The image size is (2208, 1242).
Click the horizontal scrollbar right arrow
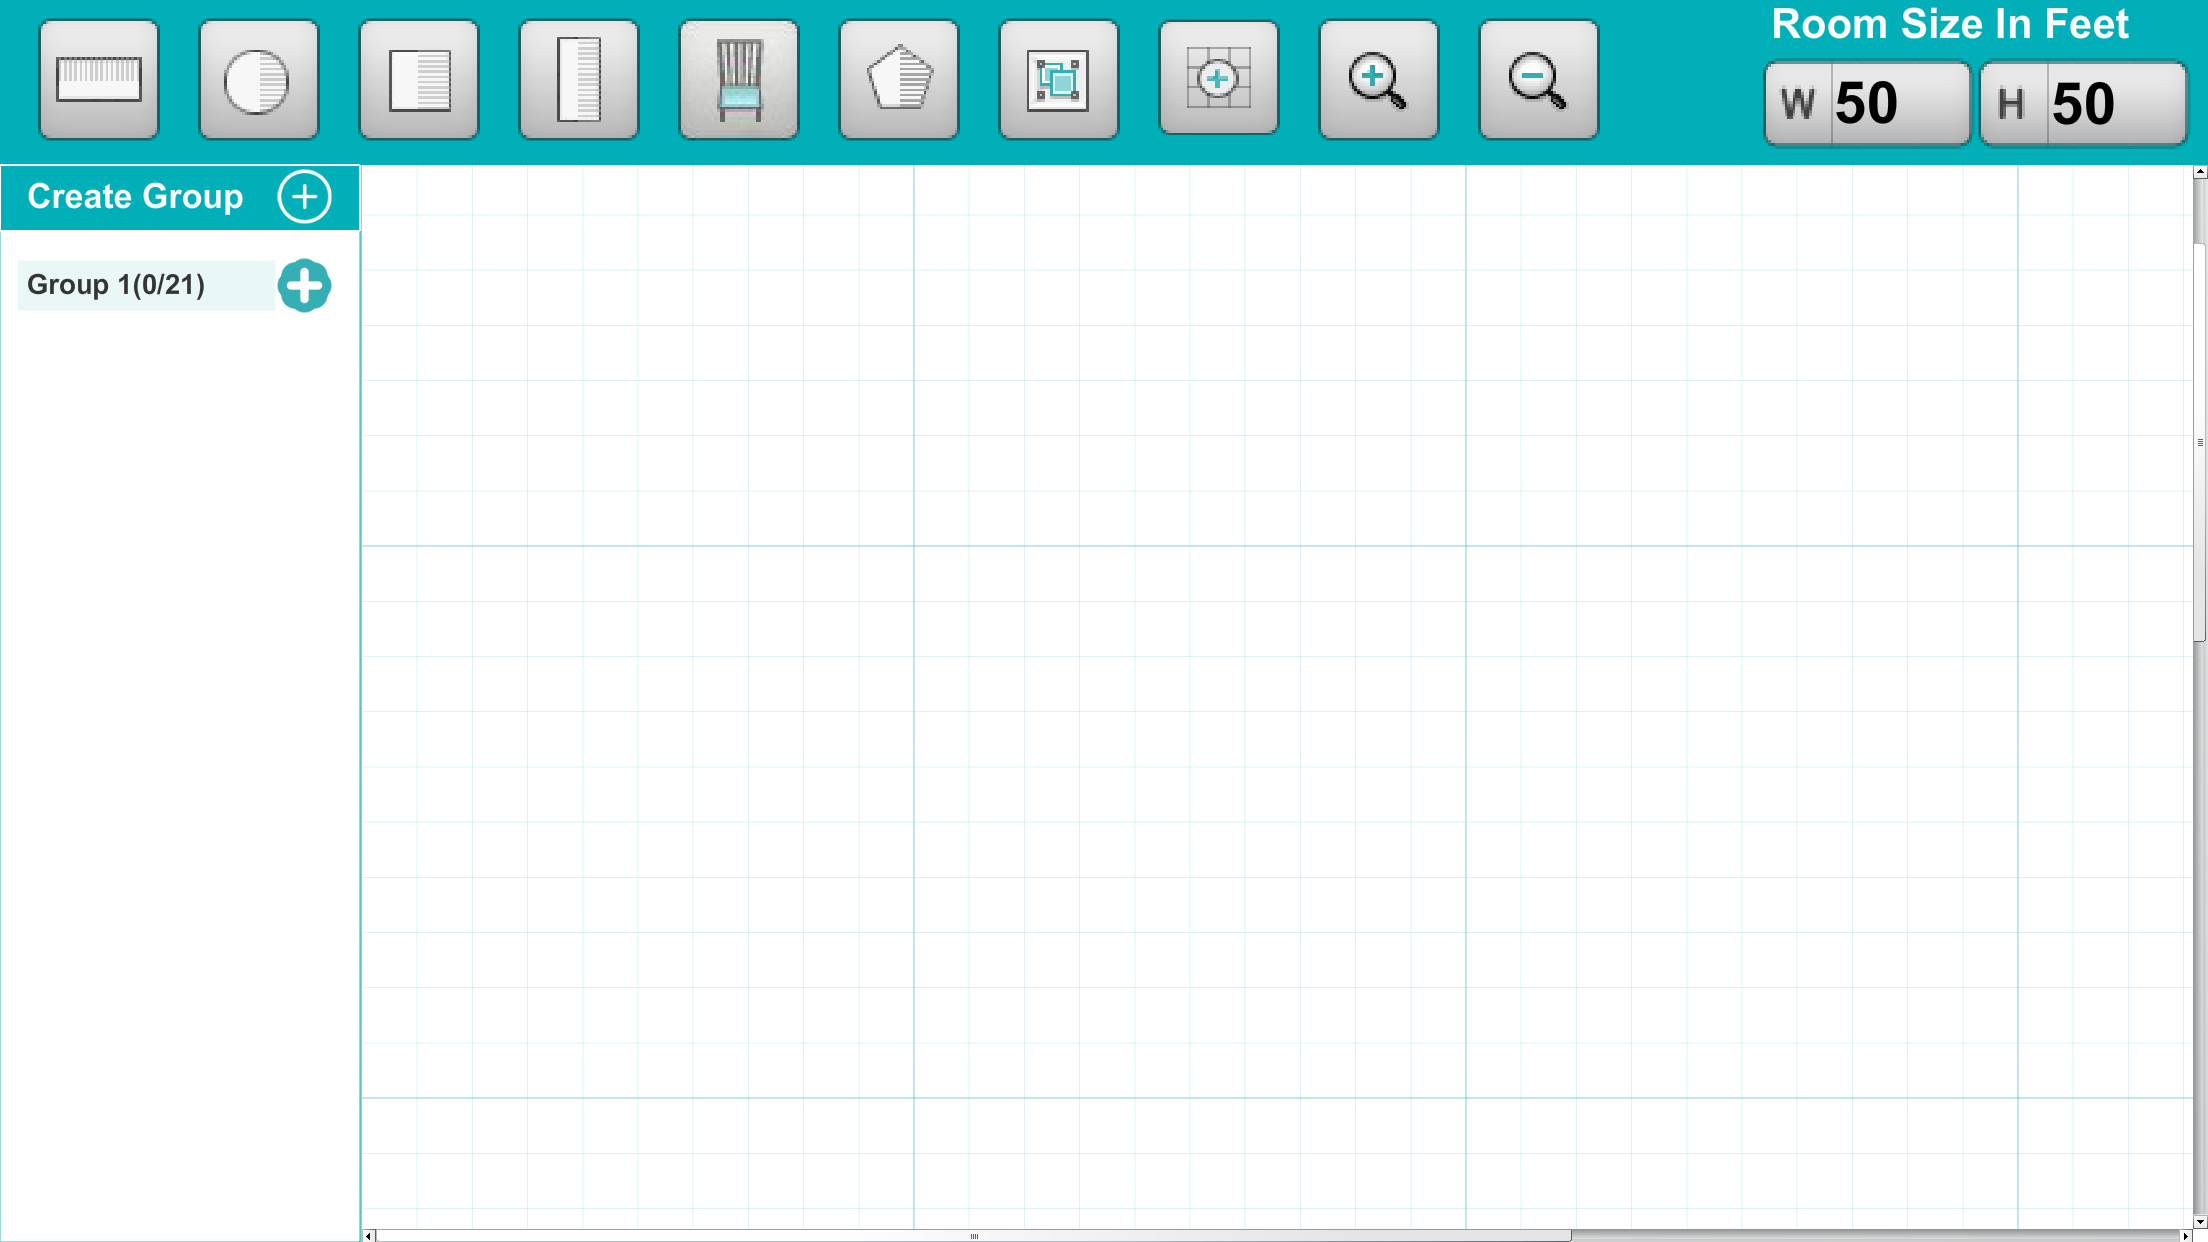point(2186,1236)
